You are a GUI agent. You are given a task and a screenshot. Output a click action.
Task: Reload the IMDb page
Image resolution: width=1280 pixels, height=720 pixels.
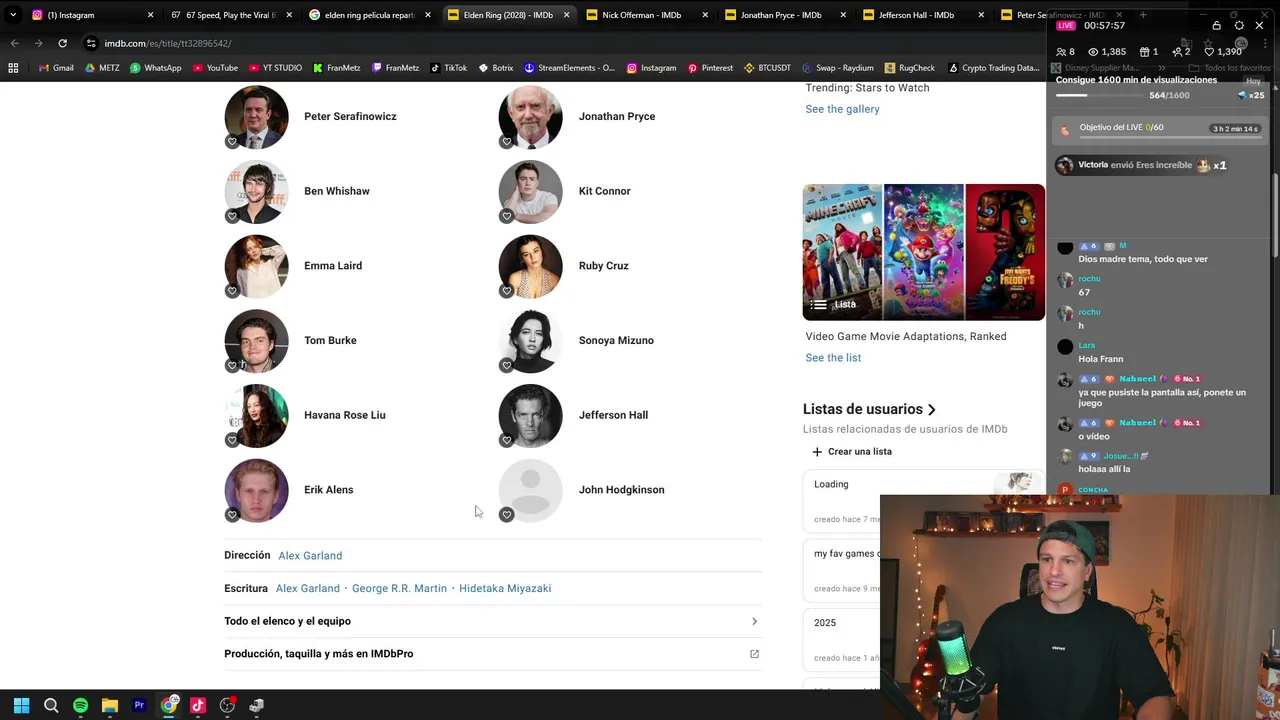pyautogui.click(x=62, y=43)
